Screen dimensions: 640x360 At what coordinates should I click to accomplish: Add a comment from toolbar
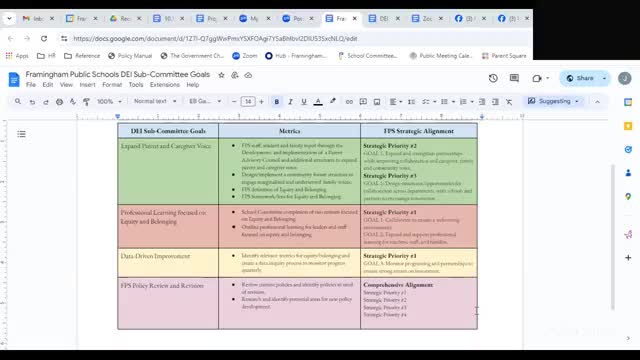[x=363, y=102]
